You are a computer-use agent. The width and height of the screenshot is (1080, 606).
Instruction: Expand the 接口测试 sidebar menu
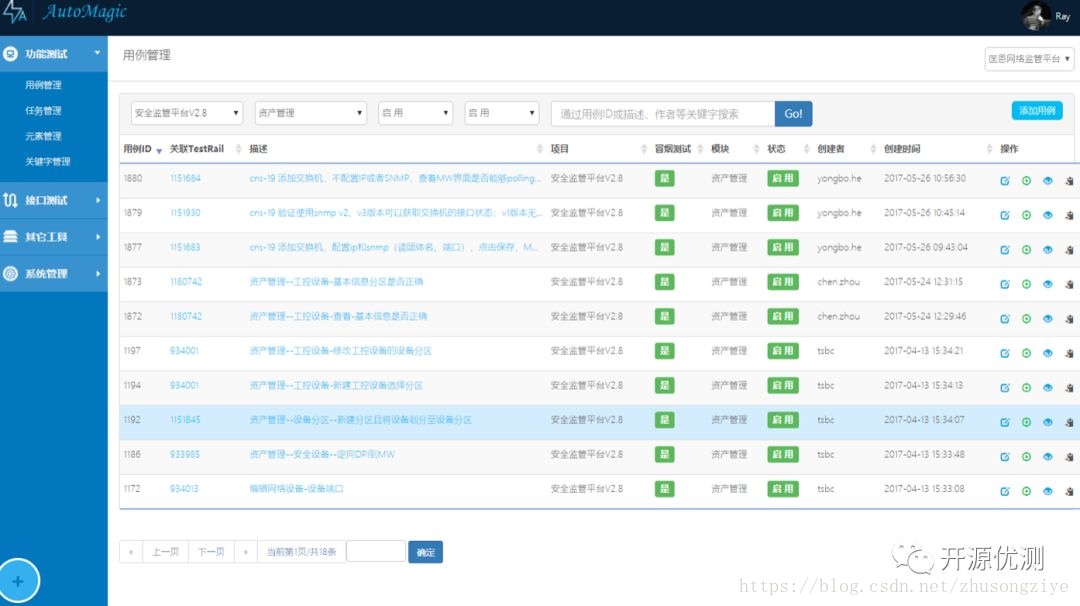coord(54,200)
